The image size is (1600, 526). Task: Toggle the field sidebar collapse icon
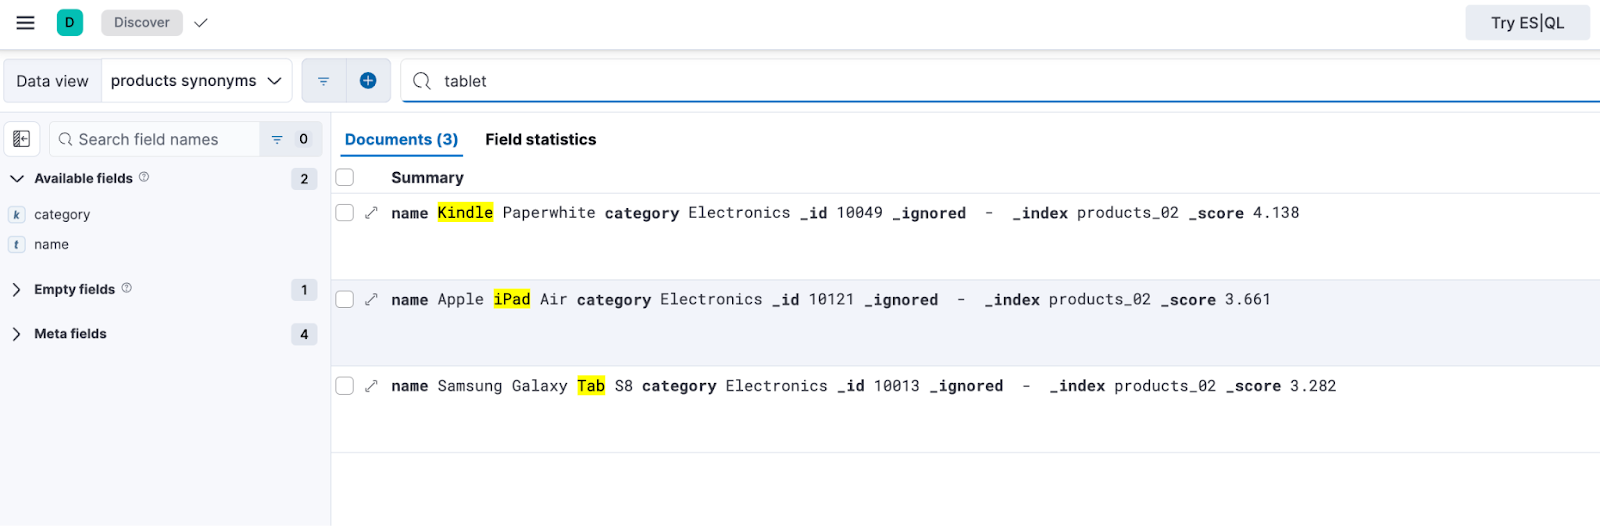click(22, 139)
